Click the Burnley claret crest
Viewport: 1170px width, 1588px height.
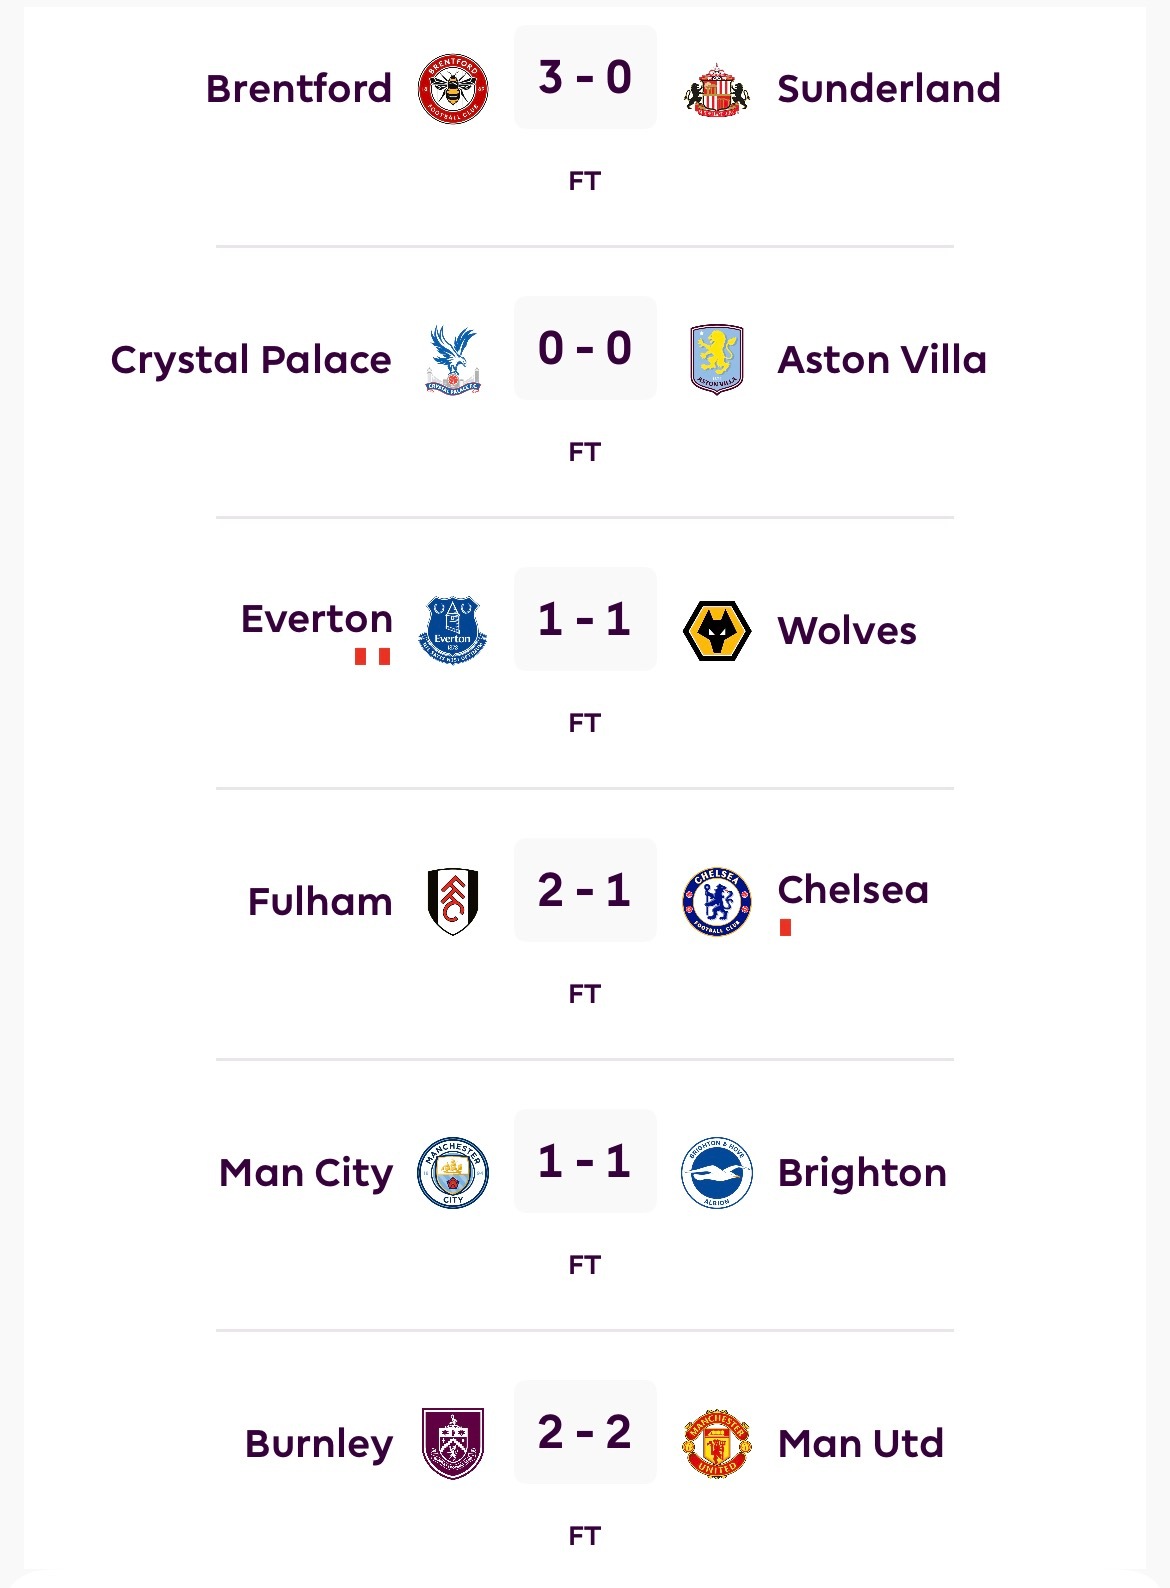453,1444
